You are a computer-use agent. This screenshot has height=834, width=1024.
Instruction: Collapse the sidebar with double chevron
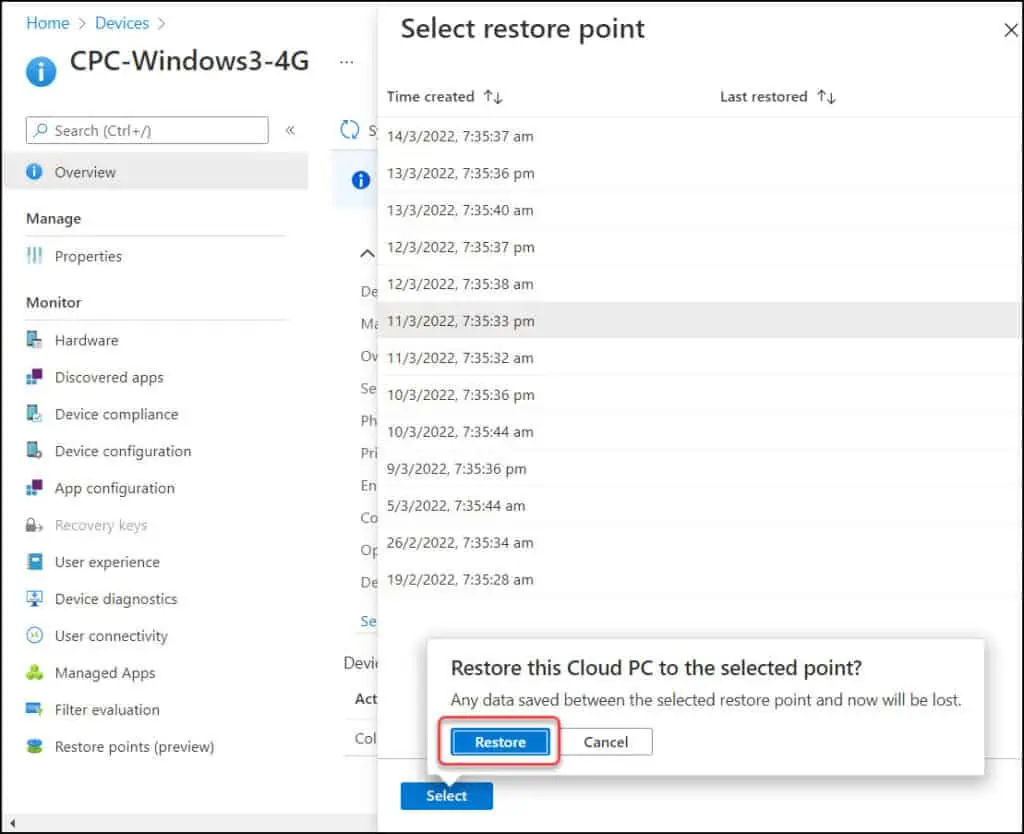click(290, 130)
